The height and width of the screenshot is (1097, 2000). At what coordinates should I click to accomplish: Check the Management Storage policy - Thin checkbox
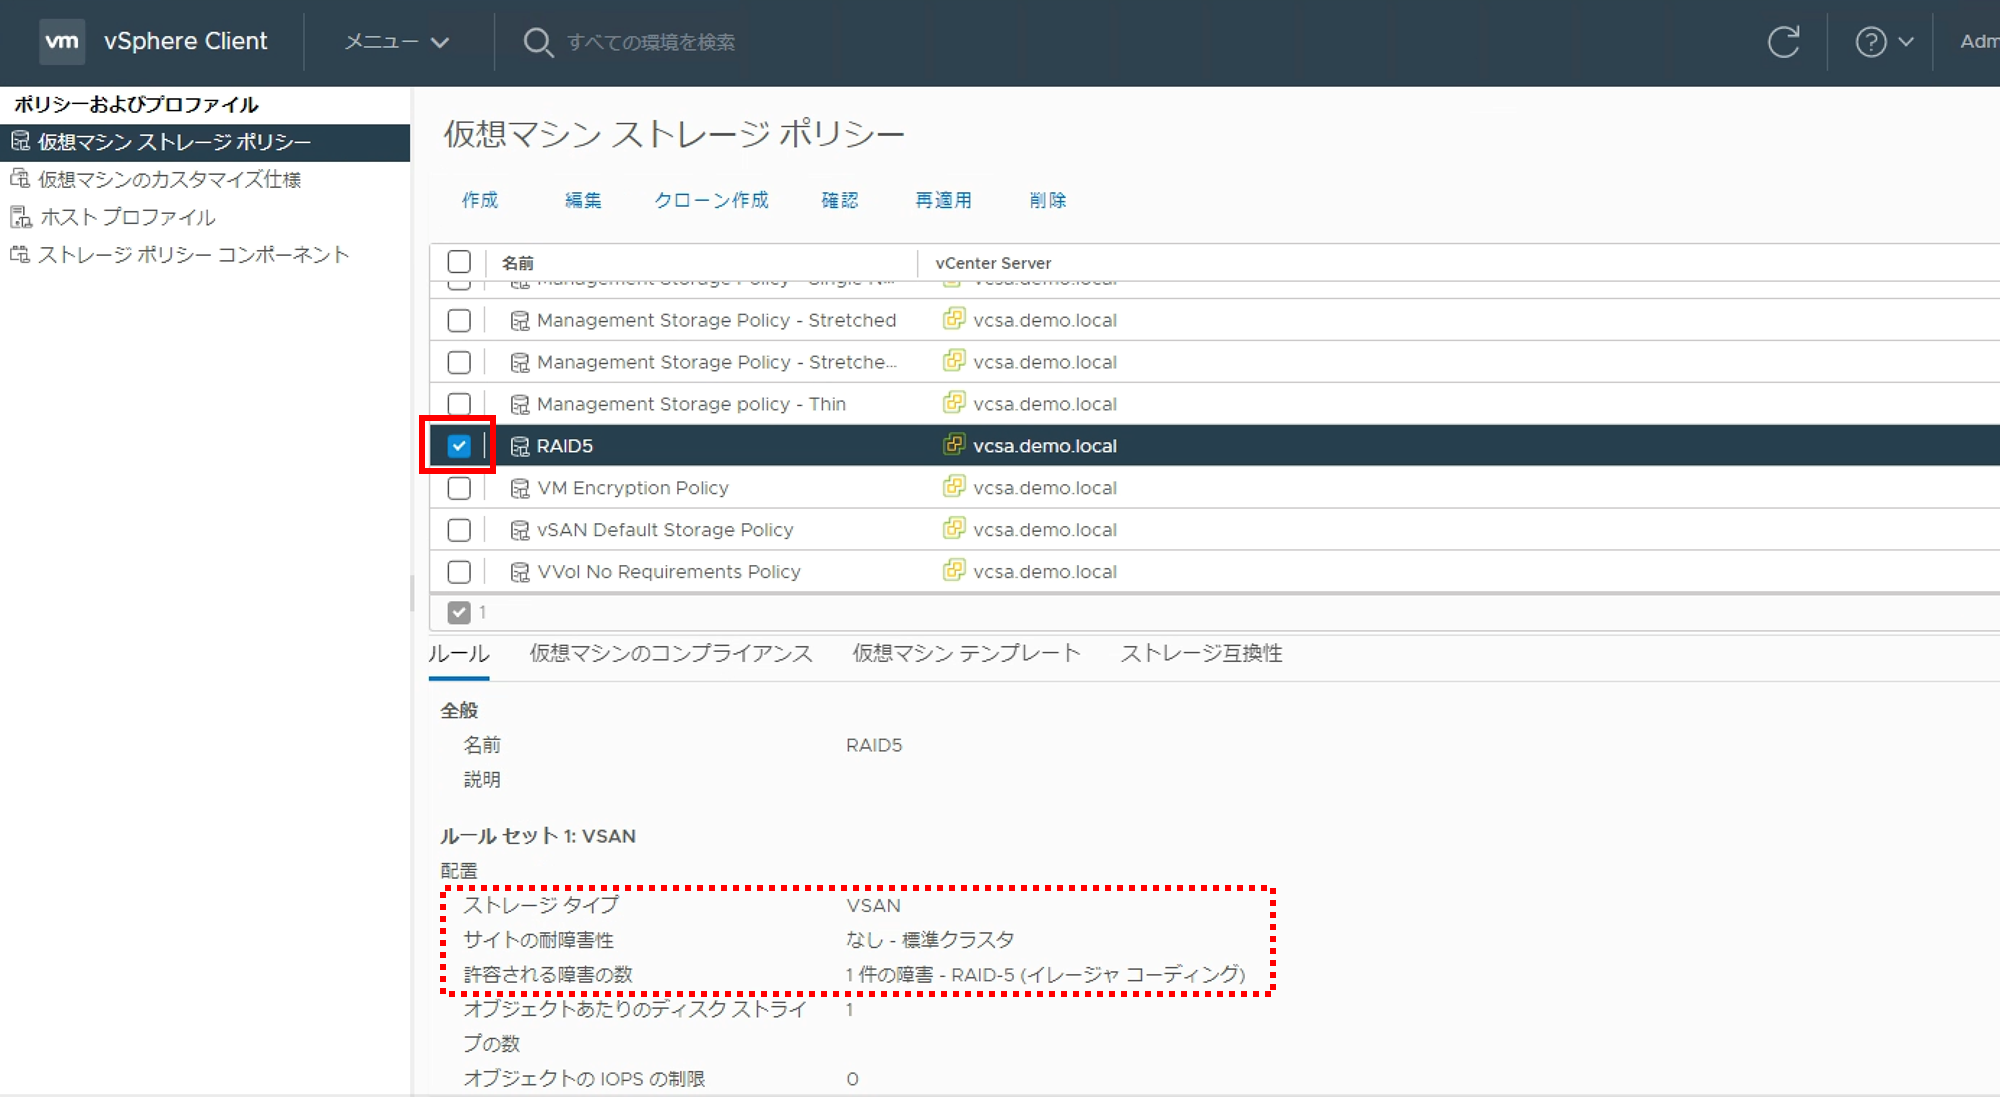[459, 404]
